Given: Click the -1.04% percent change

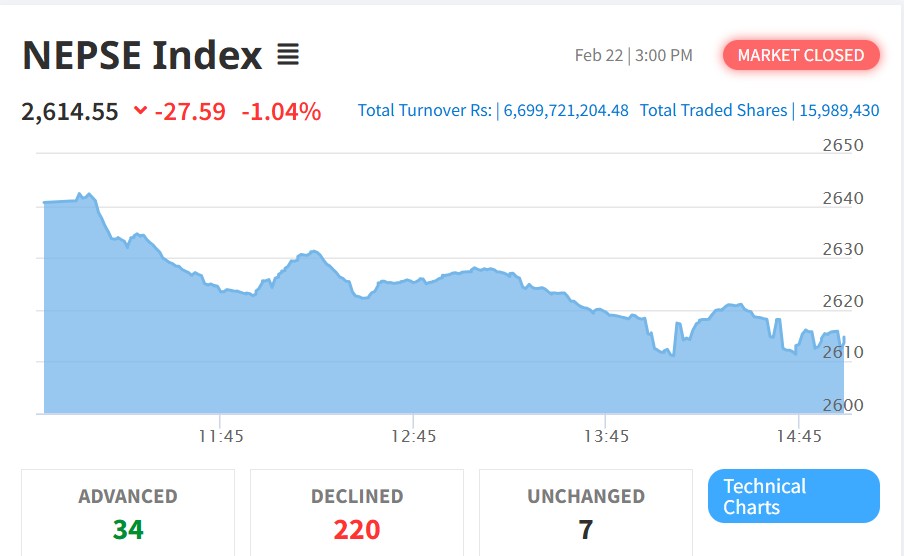Looking at the screenshot, I should click(281, 111).
